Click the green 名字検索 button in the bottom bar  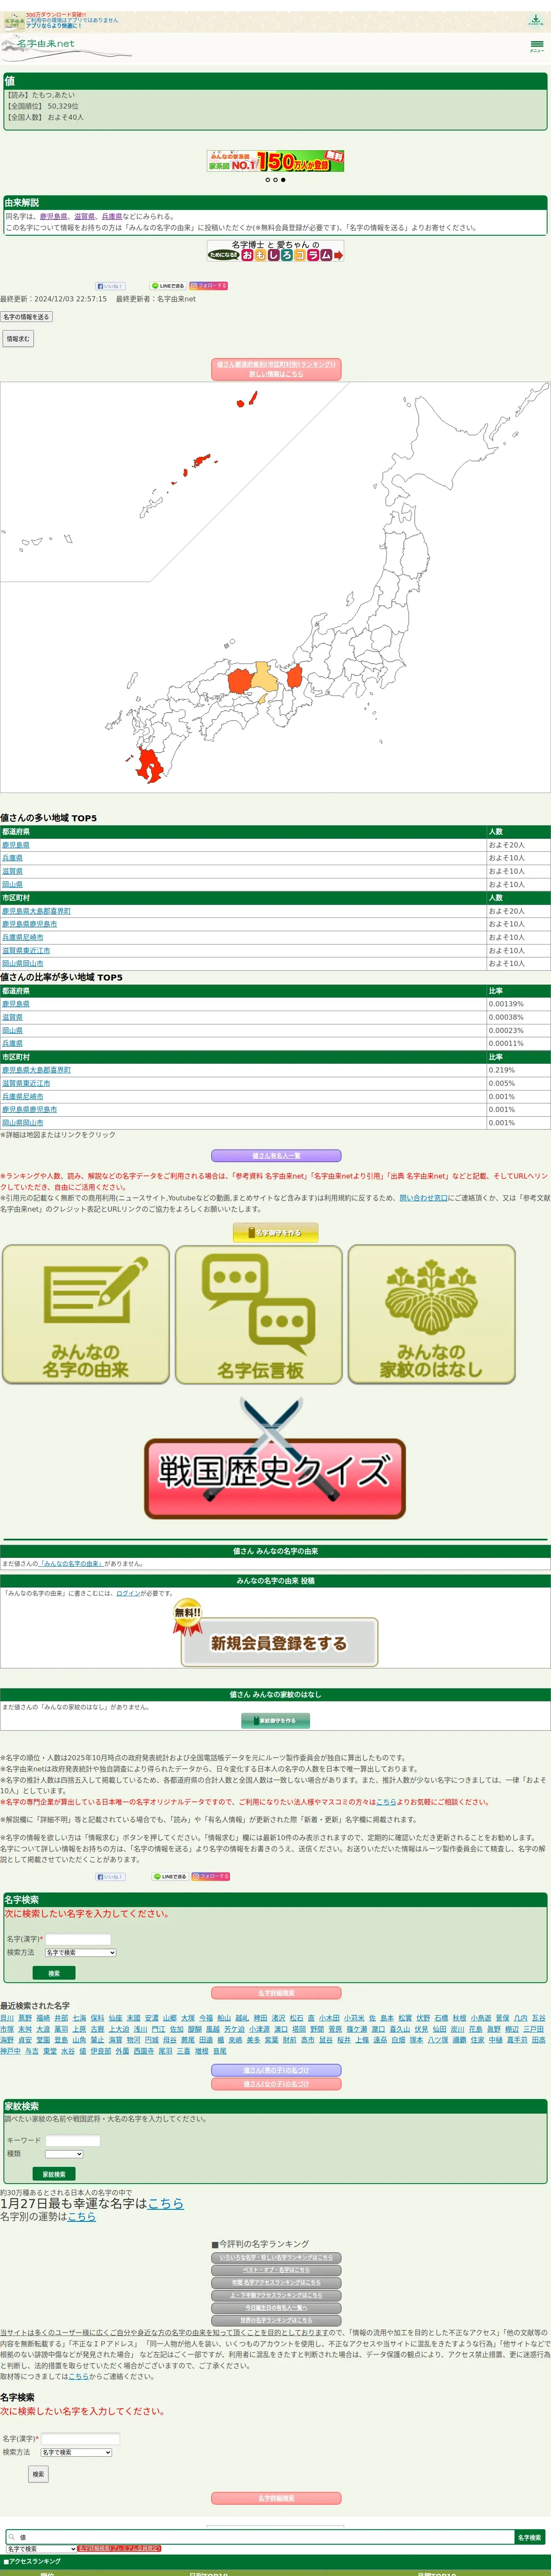click(529, 2537)
